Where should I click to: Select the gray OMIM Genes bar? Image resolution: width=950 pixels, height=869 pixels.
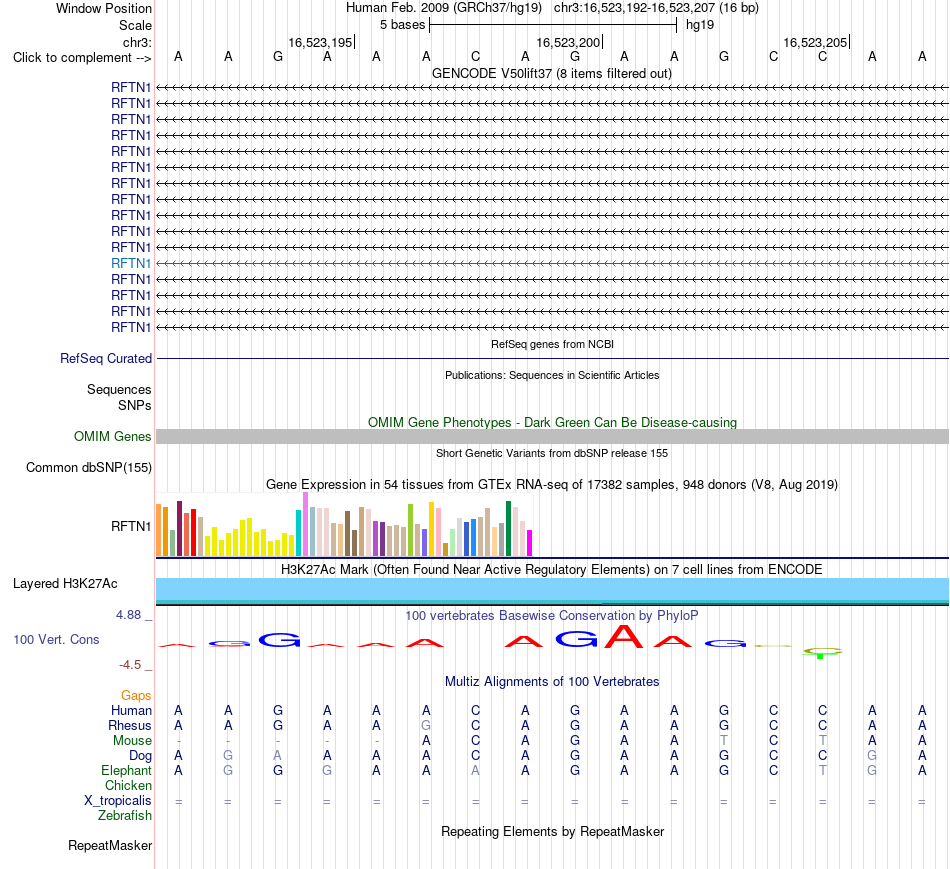pos(552,436)
